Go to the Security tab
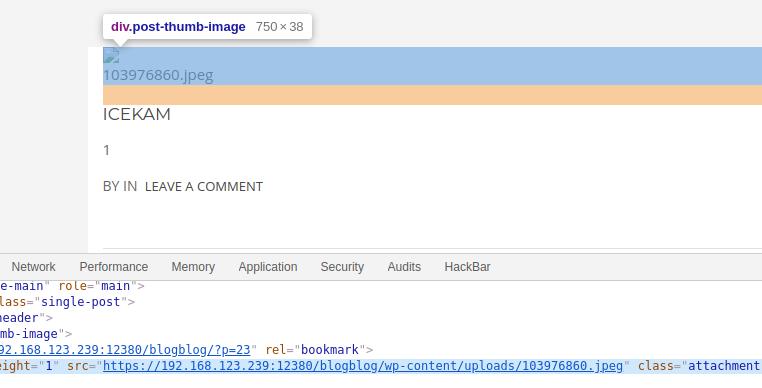Screen dimensions: 762x388 pyautogui.click(x=342, y=267)
